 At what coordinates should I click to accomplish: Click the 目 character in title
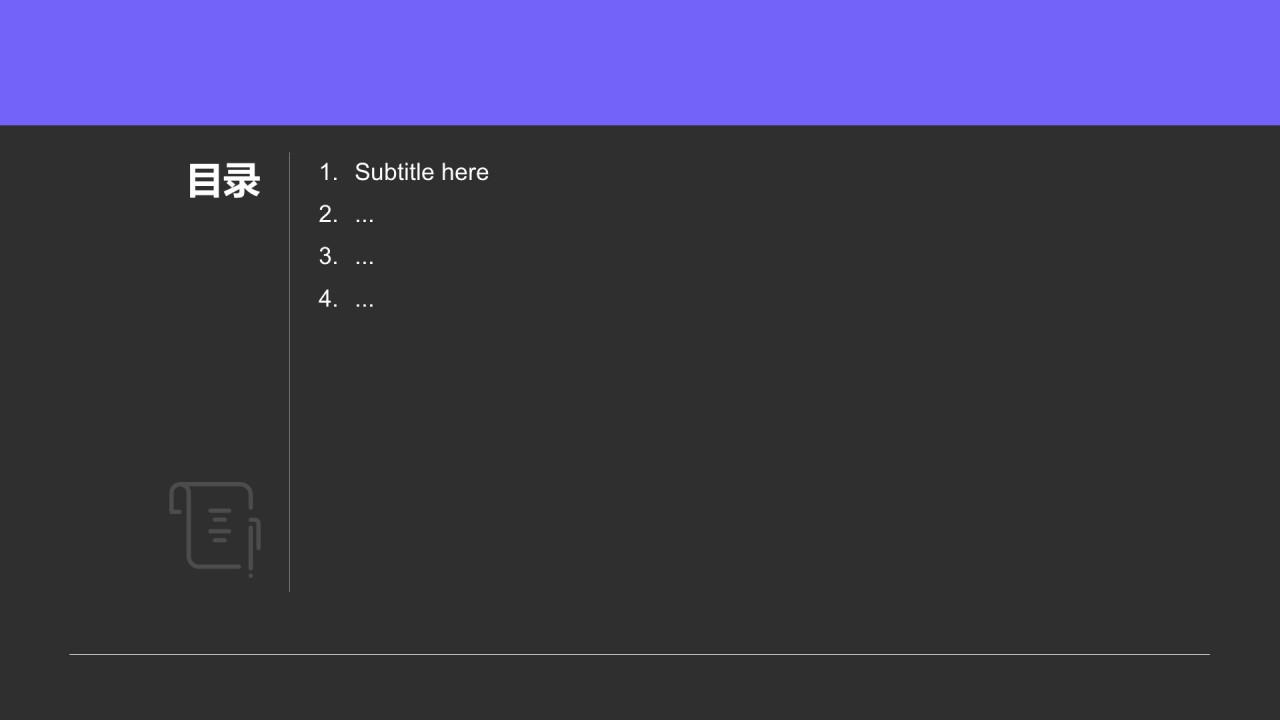205,181
